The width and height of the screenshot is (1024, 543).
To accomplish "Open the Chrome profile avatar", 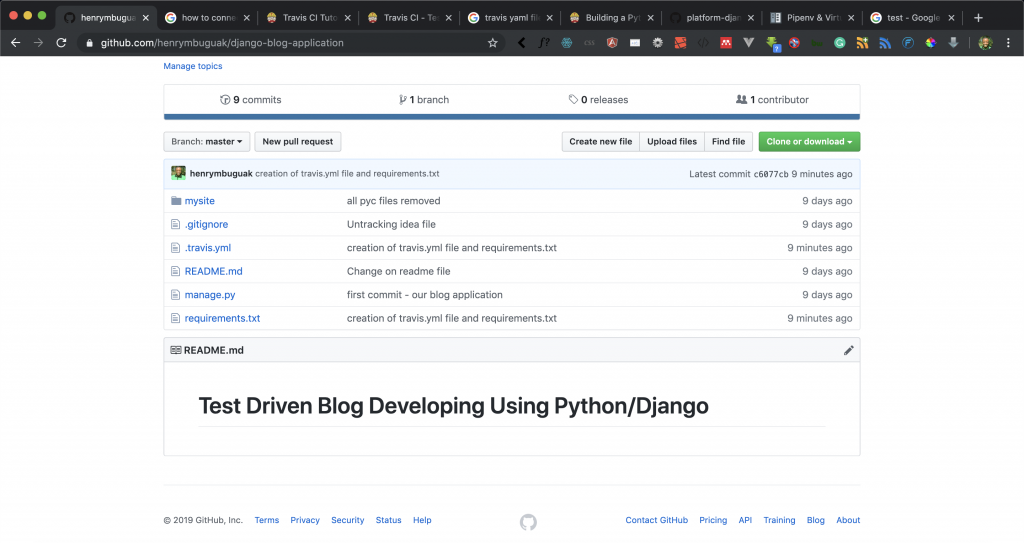I will pyautogui.click(x=985, y=42).
